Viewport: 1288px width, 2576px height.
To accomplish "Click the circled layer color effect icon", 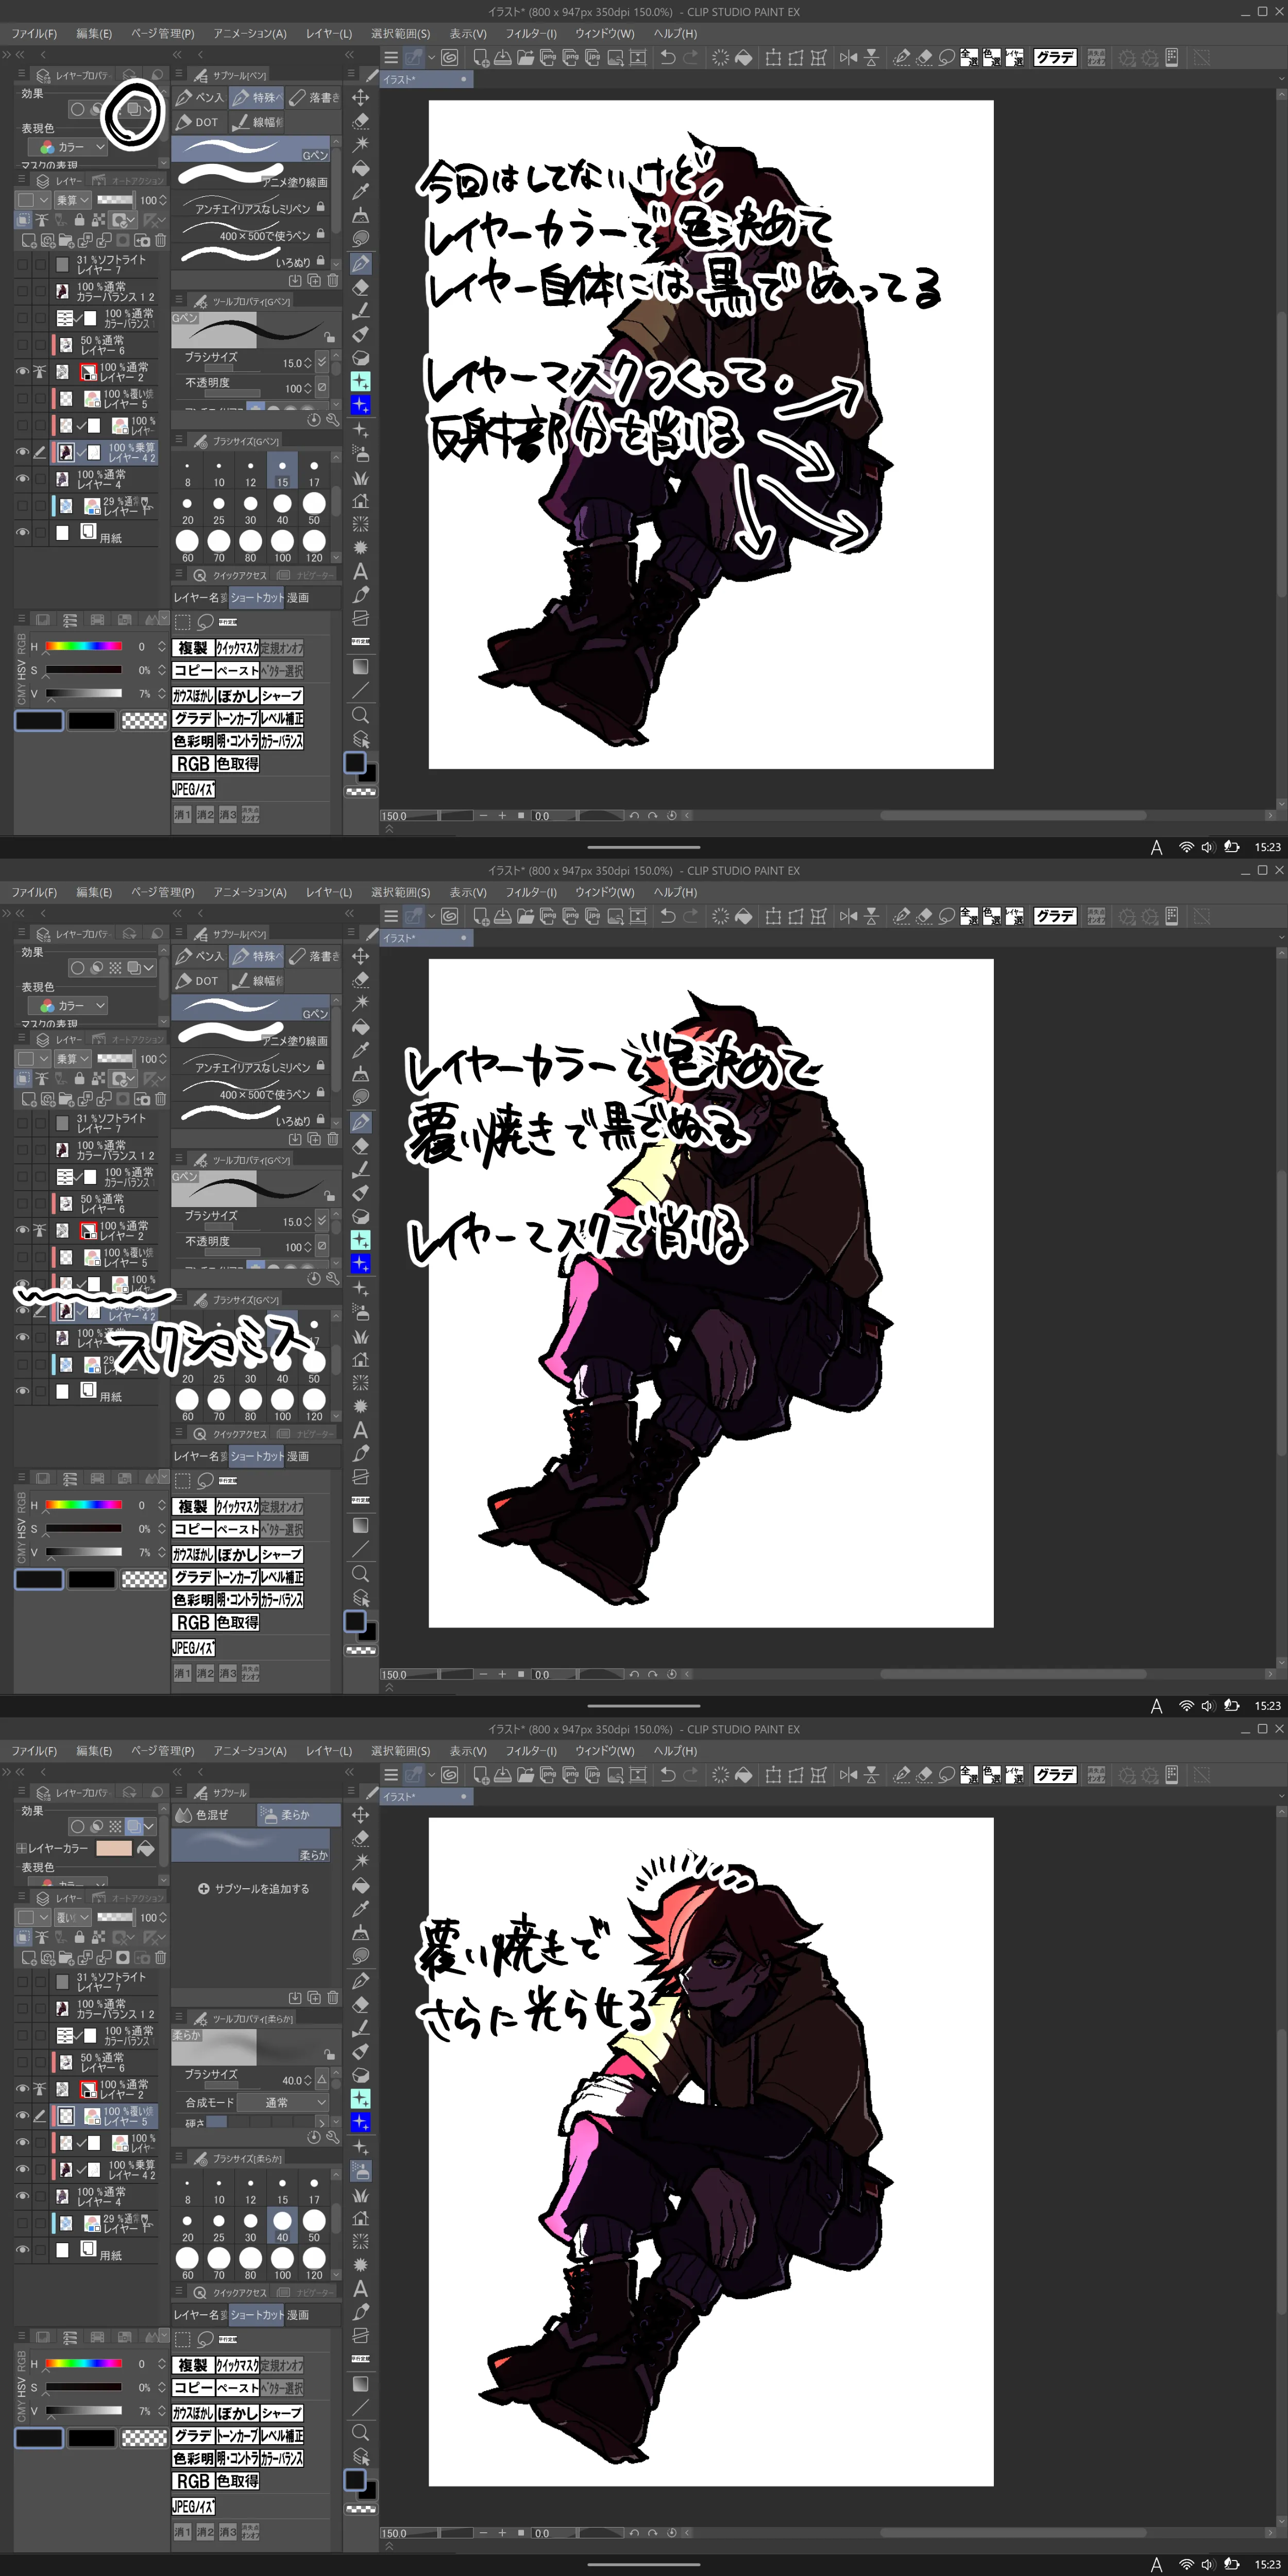I will [133, 109].
